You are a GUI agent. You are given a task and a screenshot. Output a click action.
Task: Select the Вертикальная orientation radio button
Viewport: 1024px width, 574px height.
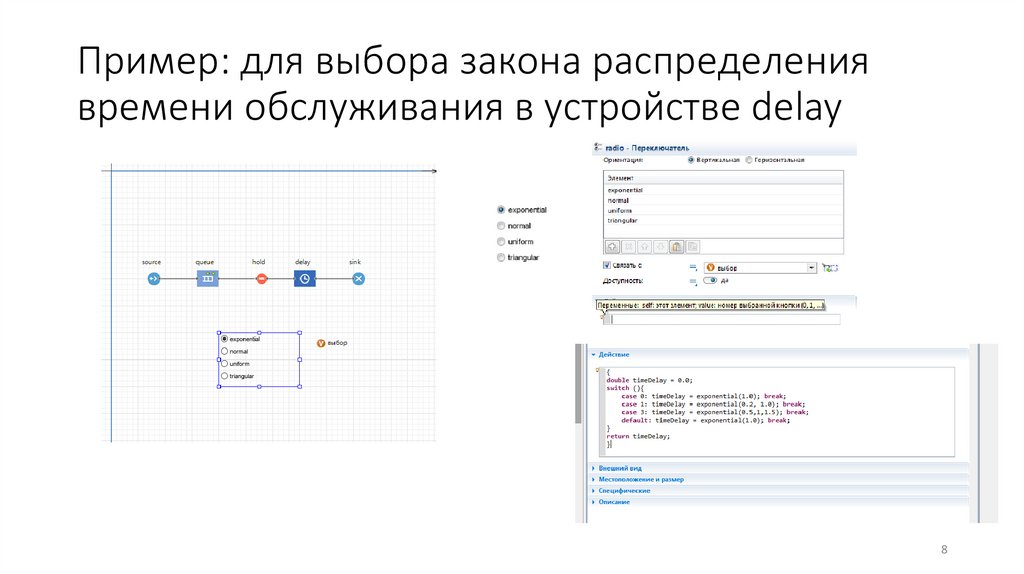tap(690, 160)
